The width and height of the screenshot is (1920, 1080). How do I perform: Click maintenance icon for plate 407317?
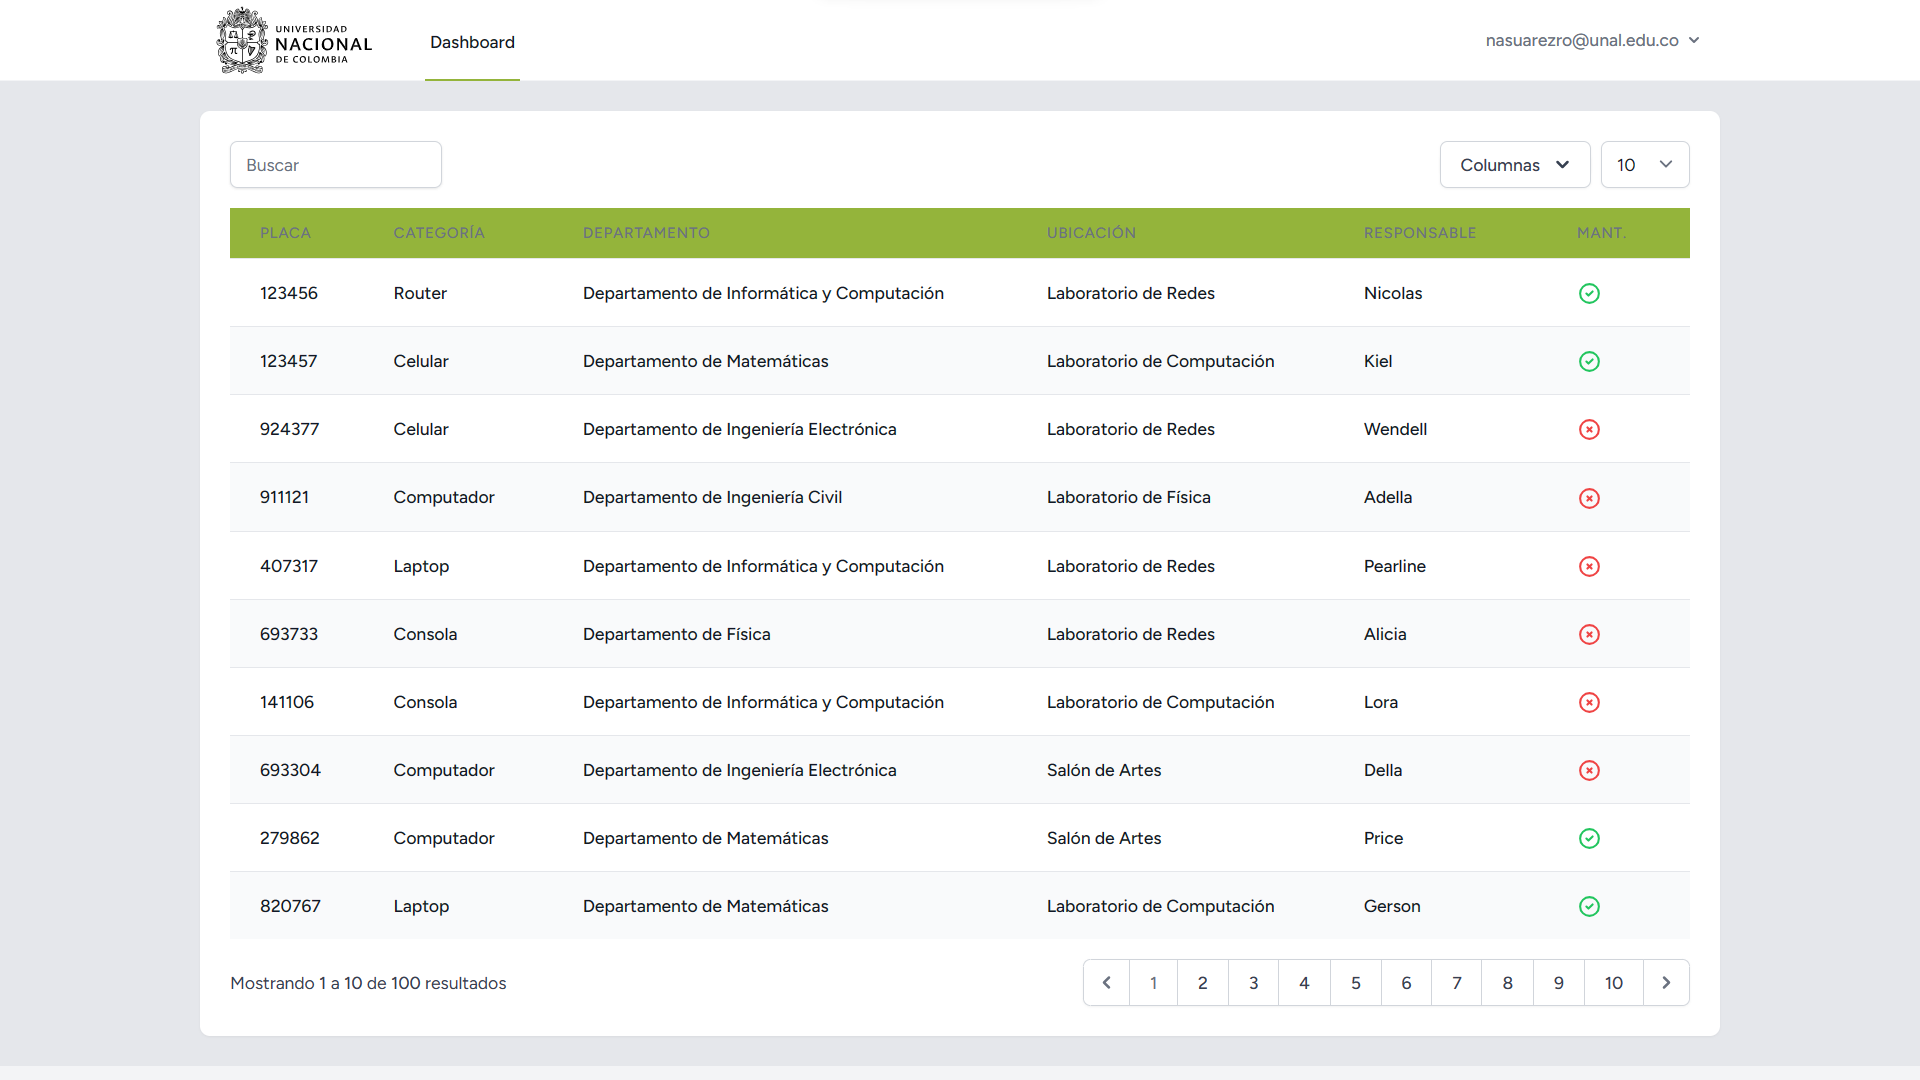pos(1589,566)
